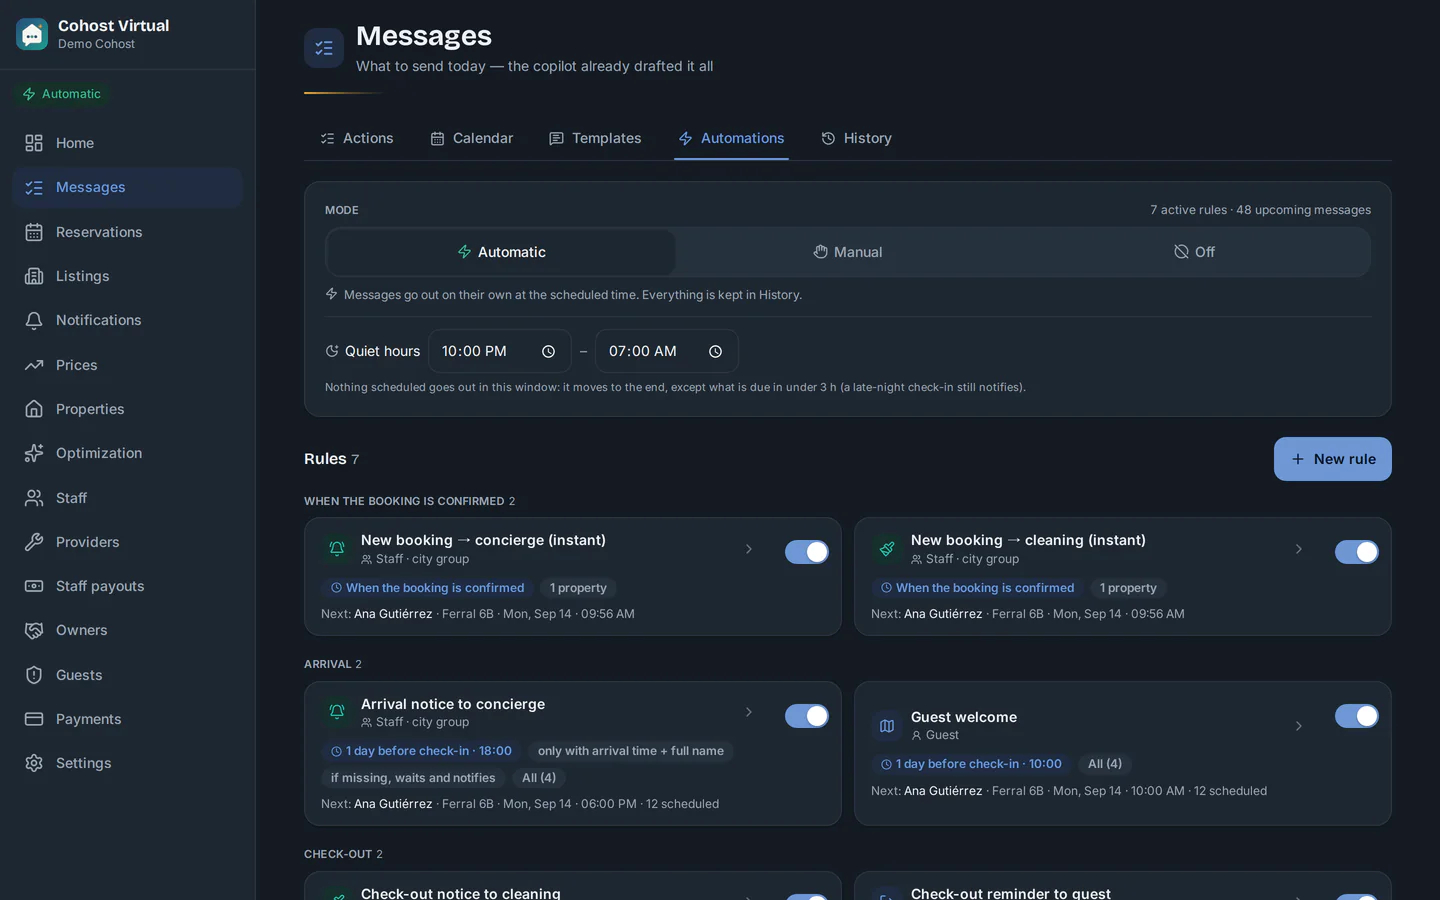Go to Owners section
The image size is (1440, 900).
click(x=127, y=630)
